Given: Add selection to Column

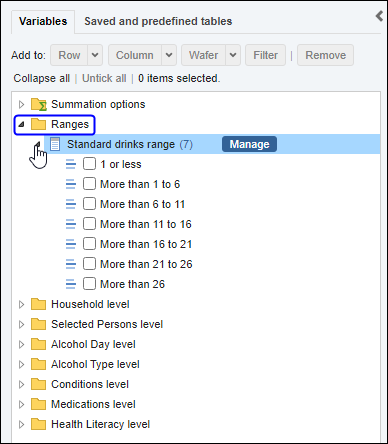Looking at the screenshot, I should coord(135,55).
